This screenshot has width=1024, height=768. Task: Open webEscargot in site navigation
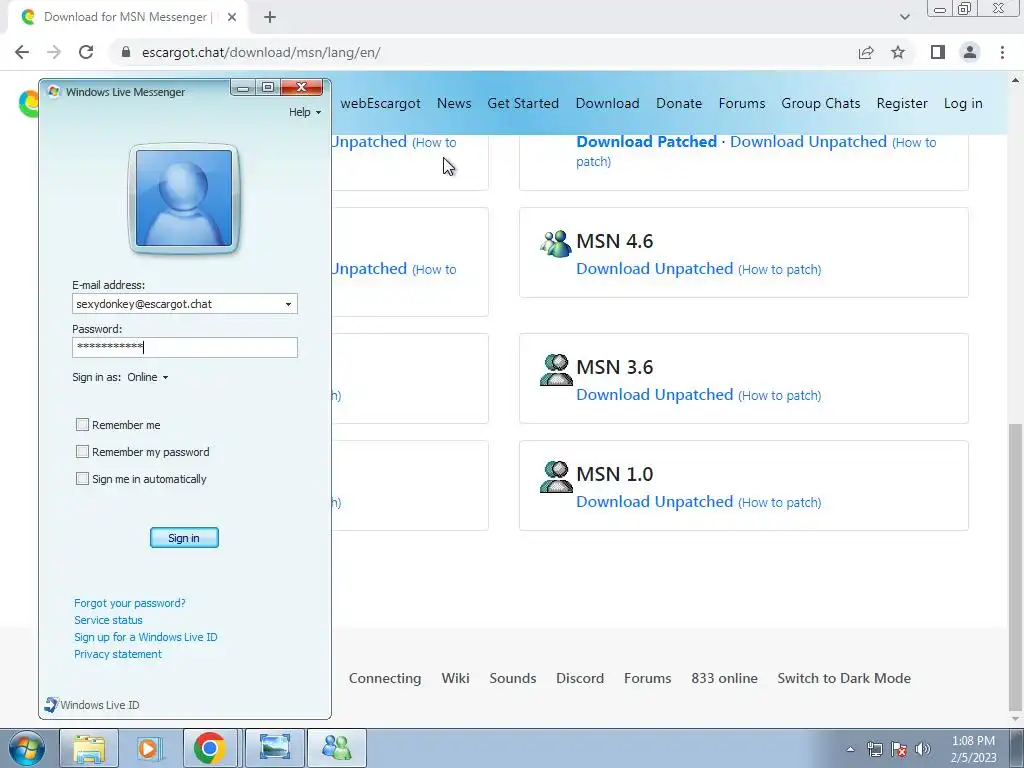point(380,103)
